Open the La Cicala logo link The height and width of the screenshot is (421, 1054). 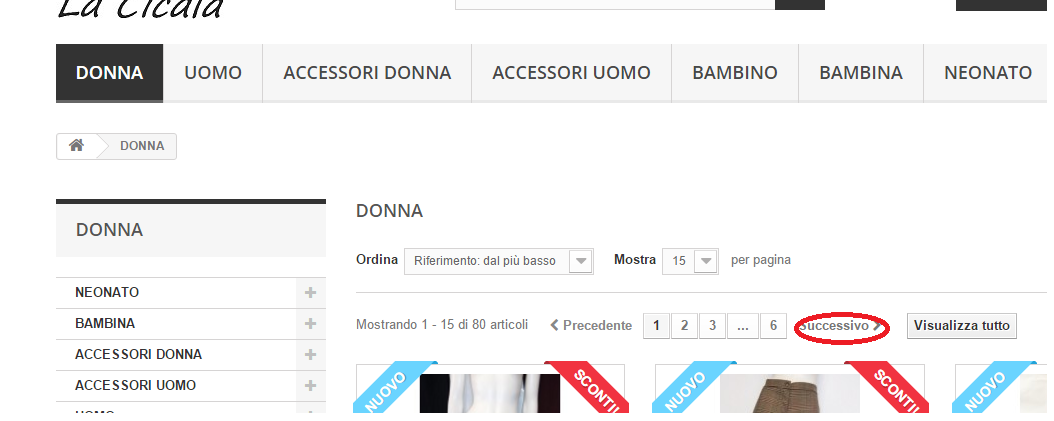[x=140, y=10]
